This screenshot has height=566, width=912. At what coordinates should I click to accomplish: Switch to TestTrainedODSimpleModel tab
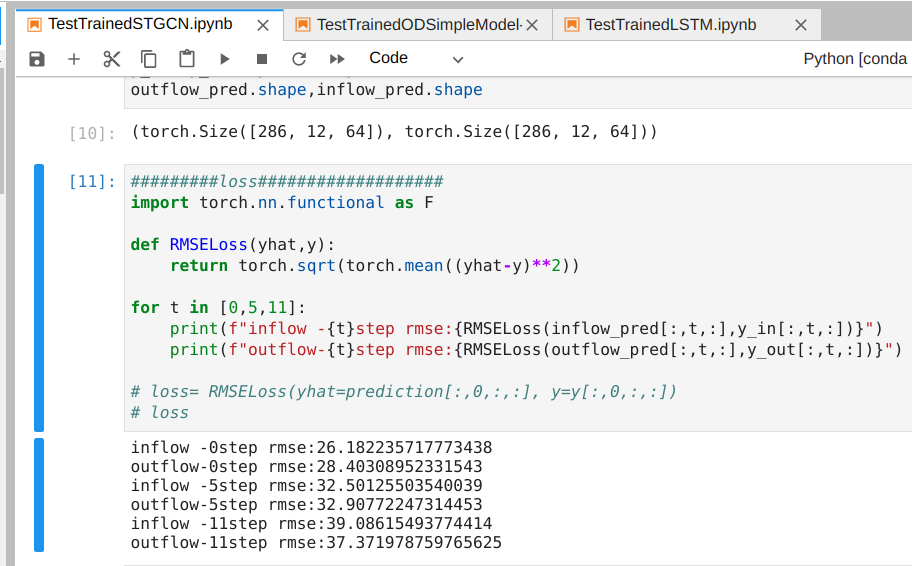tap(420, 24)
